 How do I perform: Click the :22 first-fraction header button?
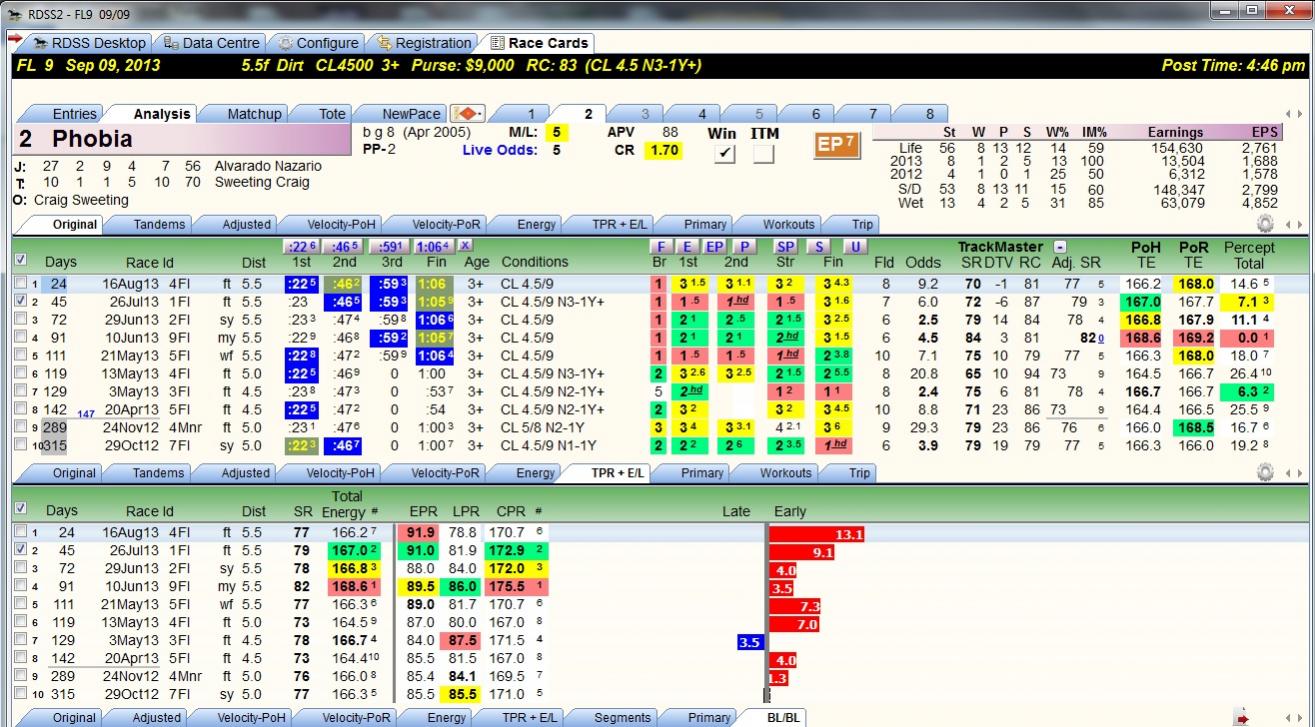click(x=301, y=246)
